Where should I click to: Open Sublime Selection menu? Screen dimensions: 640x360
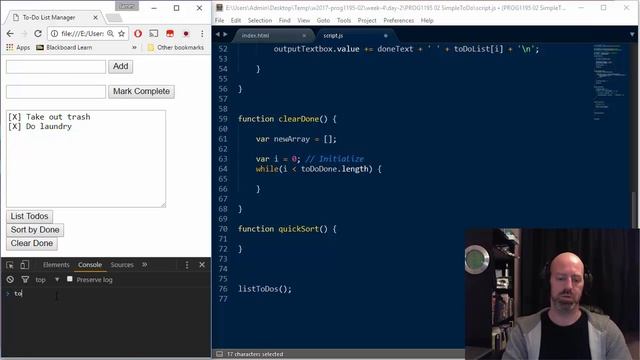[x=260, y=20]
